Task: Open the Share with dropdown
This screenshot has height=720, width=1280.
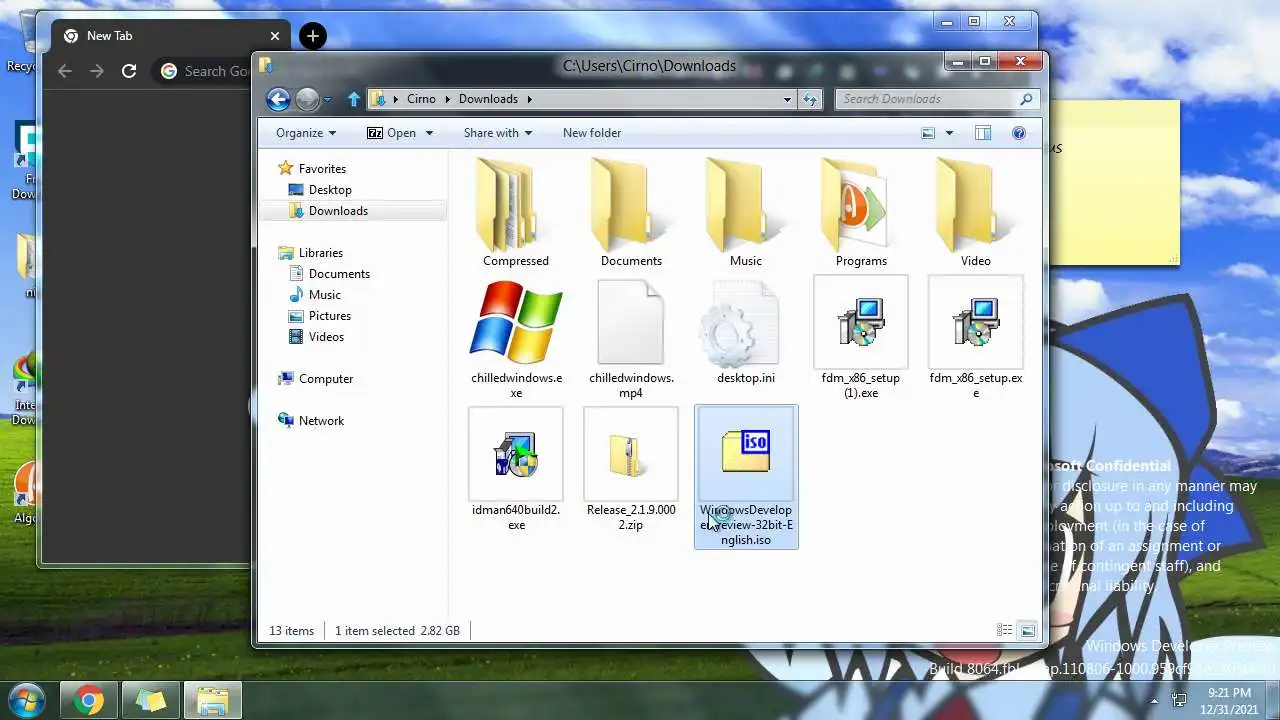Action: [498, 133]
